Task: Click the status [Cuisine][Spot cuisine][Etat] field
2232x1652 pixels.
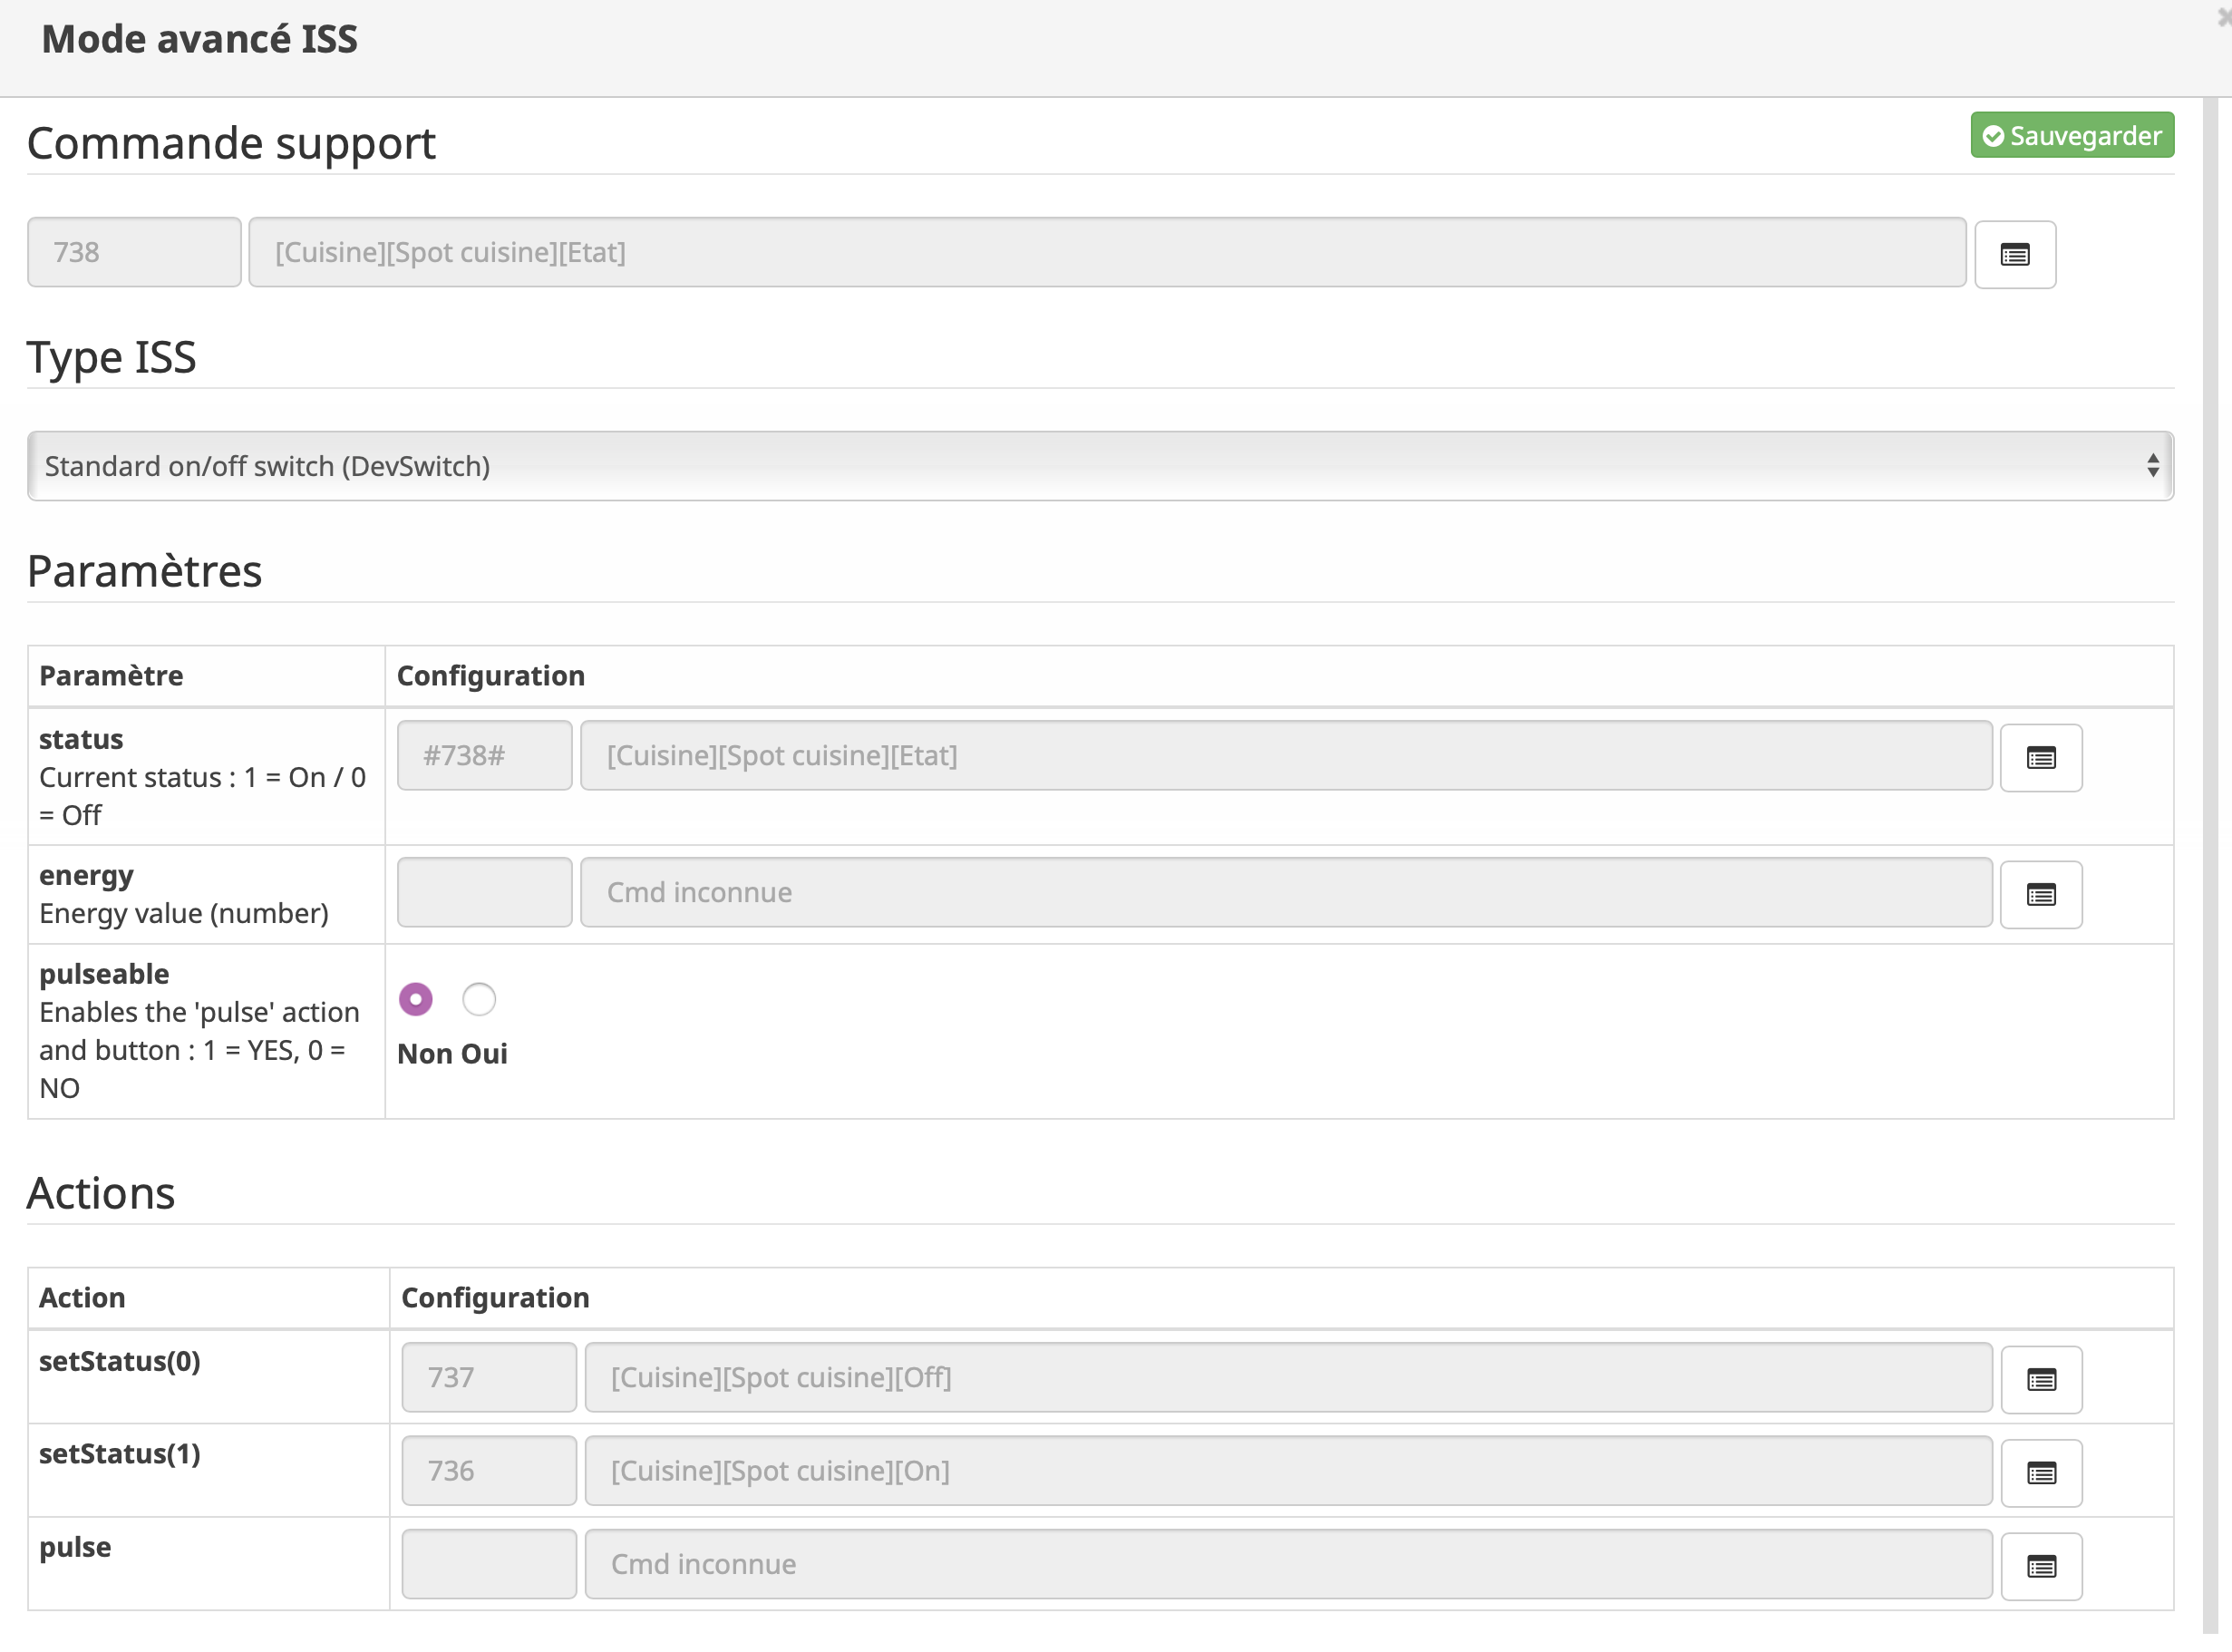Action: click(1286, 755)
